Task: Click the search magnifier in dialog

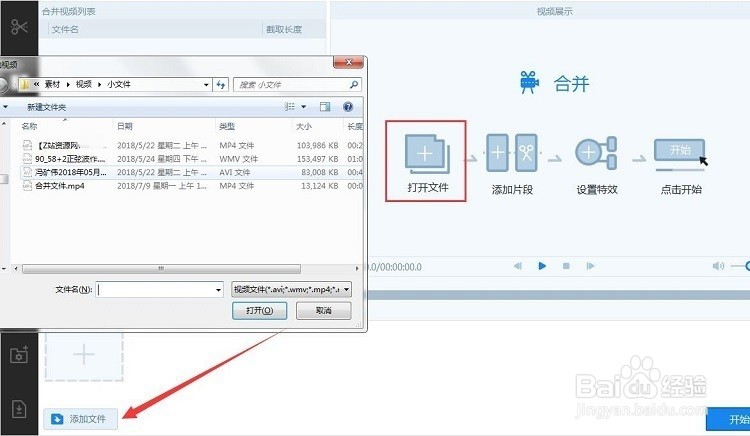Action: tap(354, 85)
